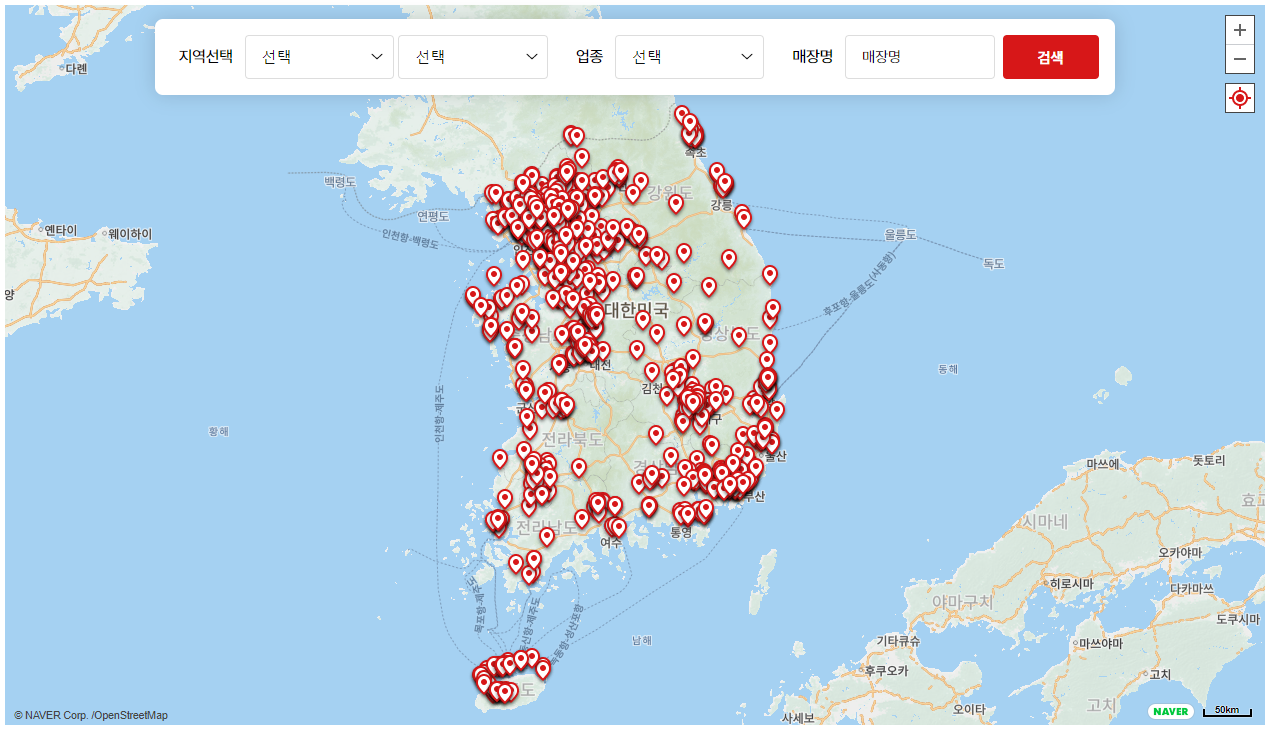Click the 다롄 city label
The width and height of the screenshot is (1269, 730).
point(76,69)
